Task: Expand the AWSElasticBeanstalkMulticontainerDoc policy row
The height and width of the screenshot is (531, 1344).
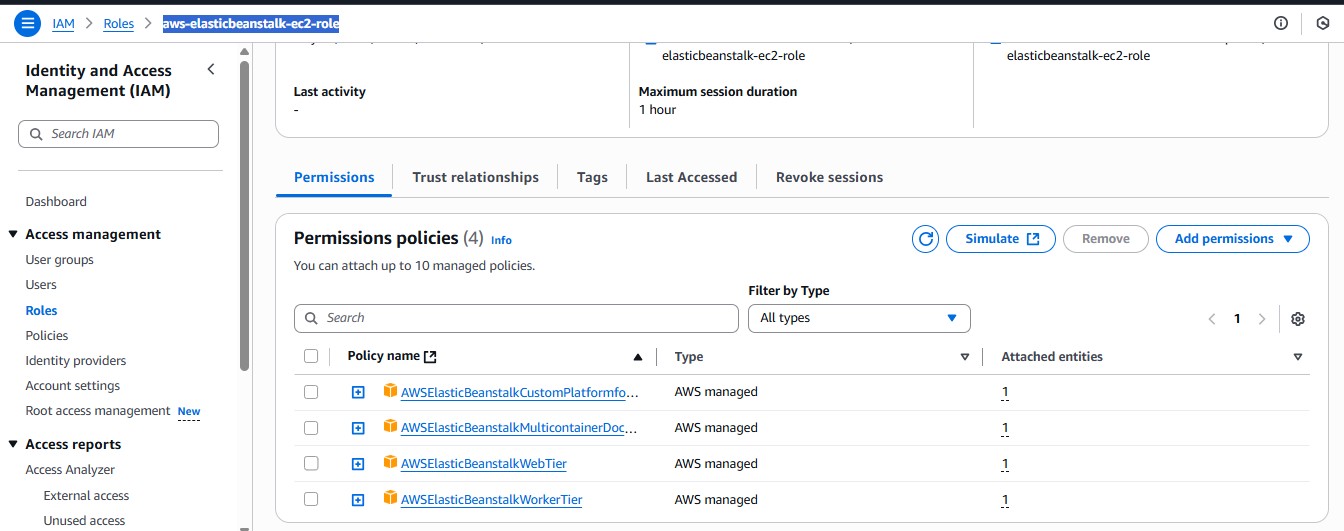Action: click(x=358, y=428)
